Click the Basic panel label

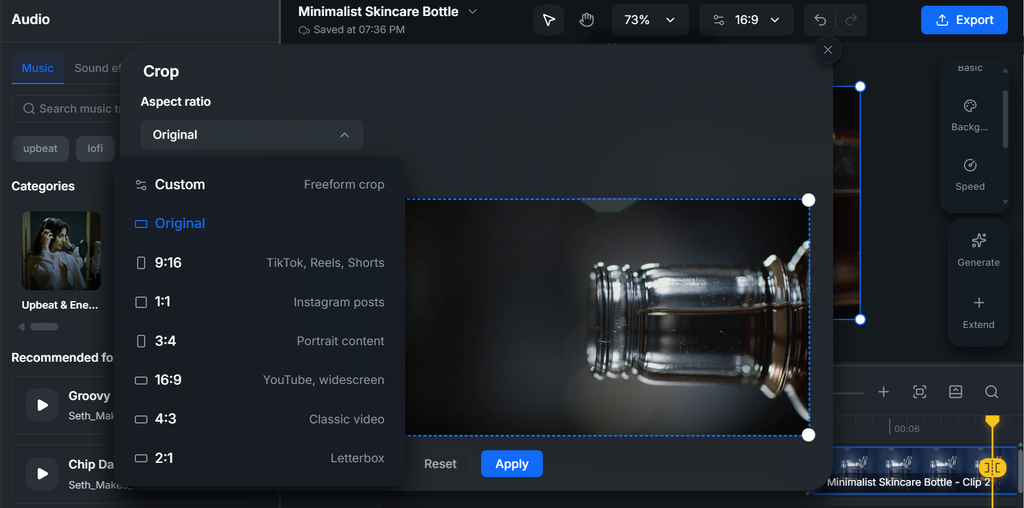(970, 68)
